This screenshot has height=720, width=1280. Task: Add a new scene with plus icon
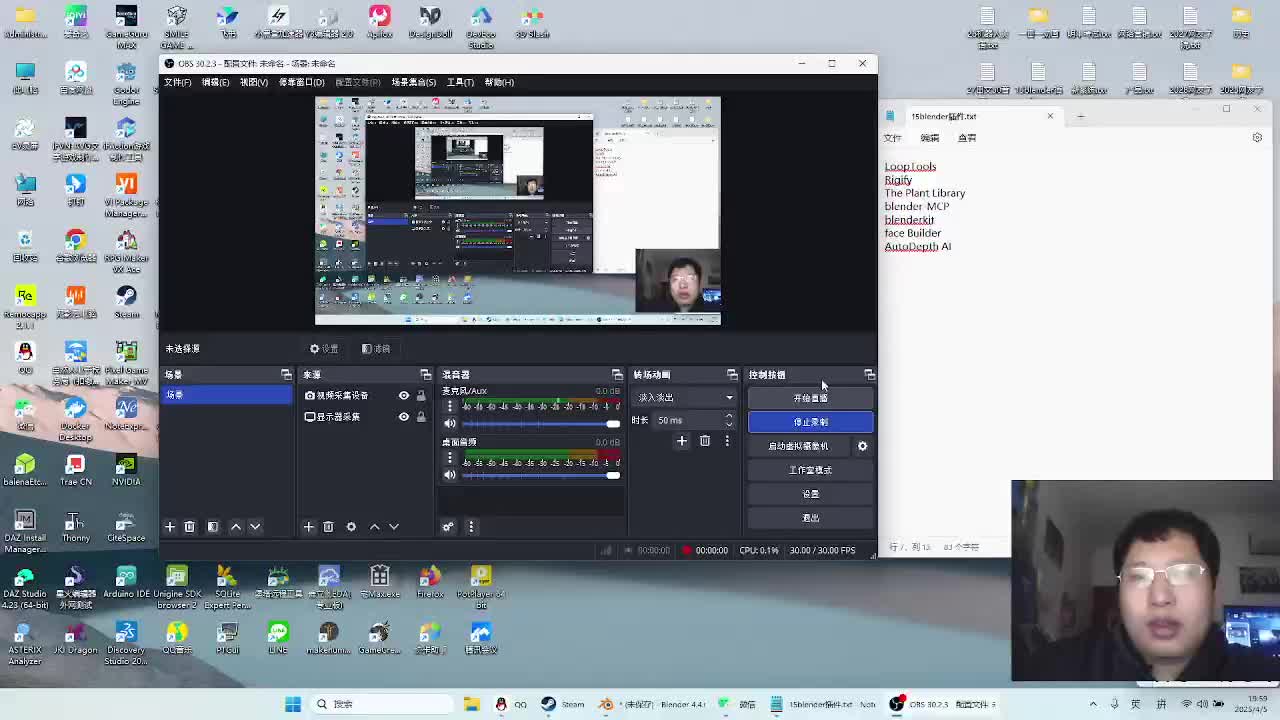click(x=170, y=527)
